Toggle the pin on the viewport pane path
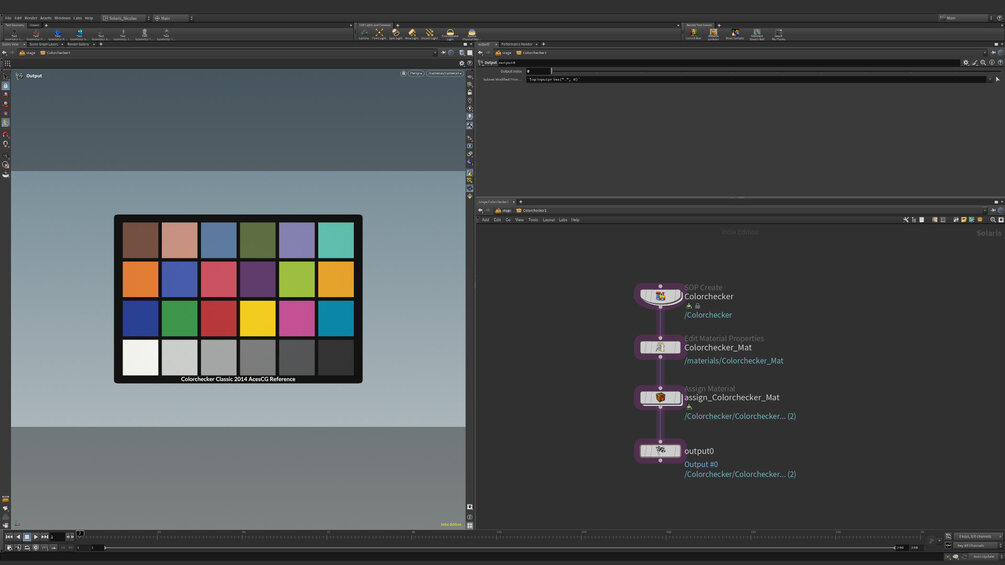Viewport: 1005px width, 565px height. tap(444, 53)
